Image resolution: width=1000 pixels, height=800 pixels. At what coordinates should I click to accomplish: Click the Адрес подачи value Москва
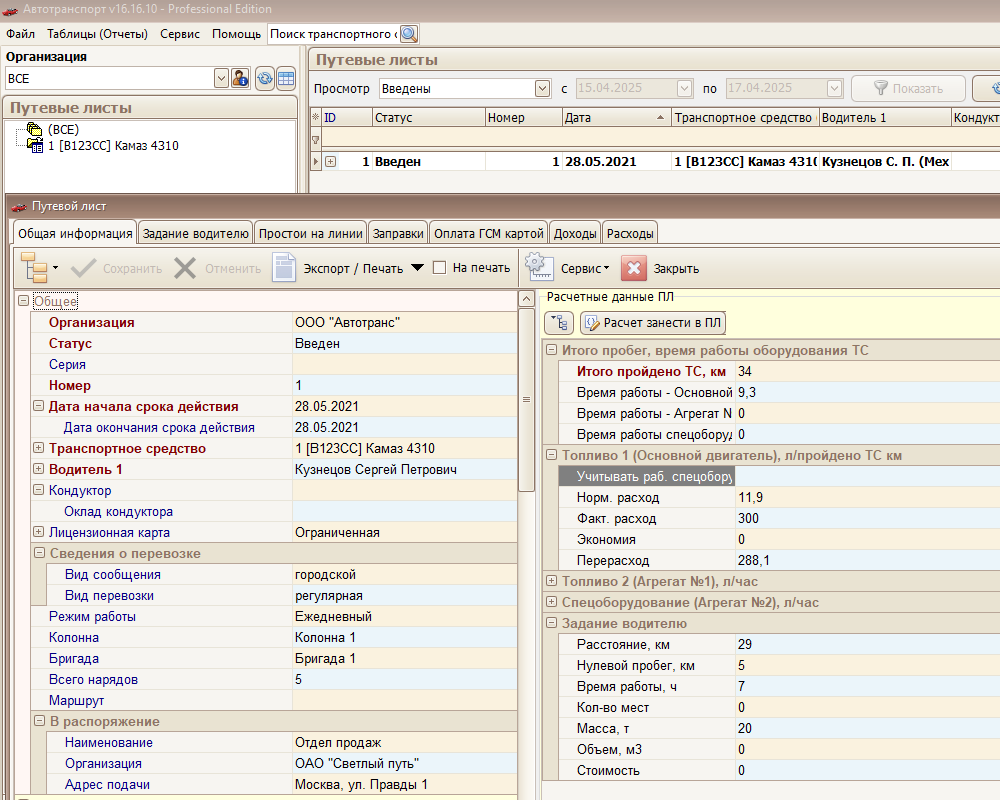pos(405,784)
